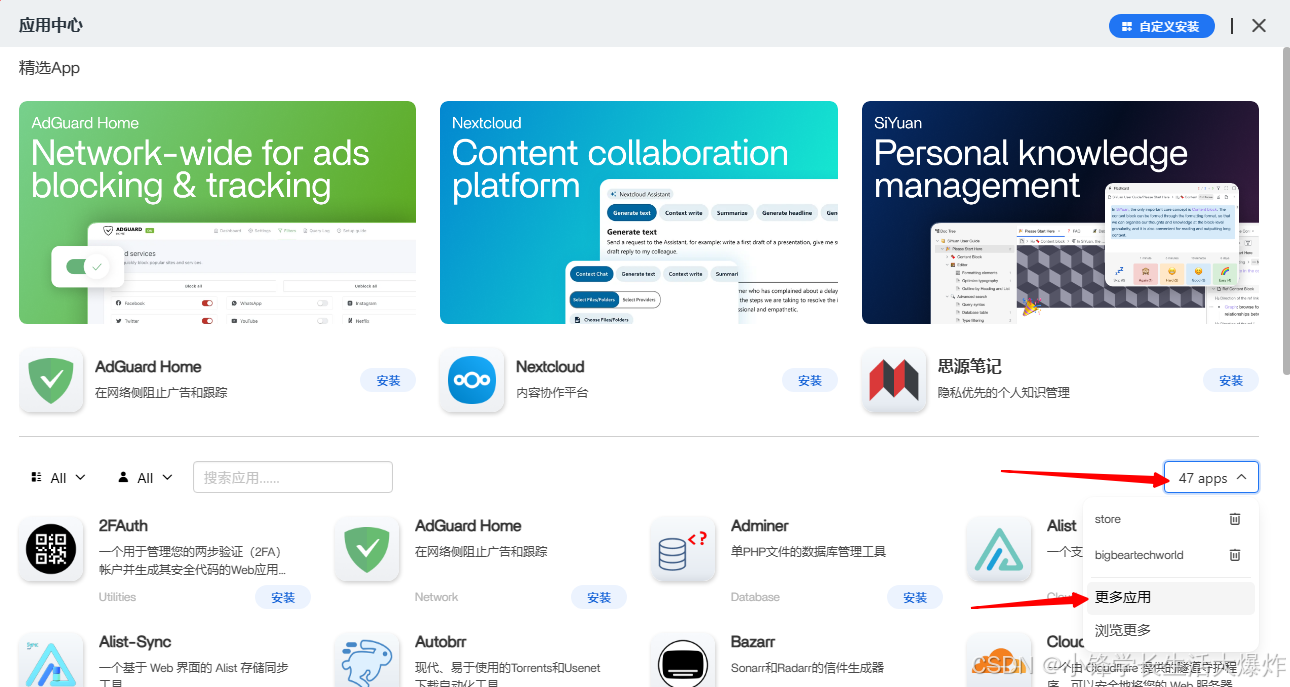Click the AdGuard Home shield icon in featured apps
The width and height of the screenshot is (1290, 687).
pyautogui.click(x=51, y=380)
